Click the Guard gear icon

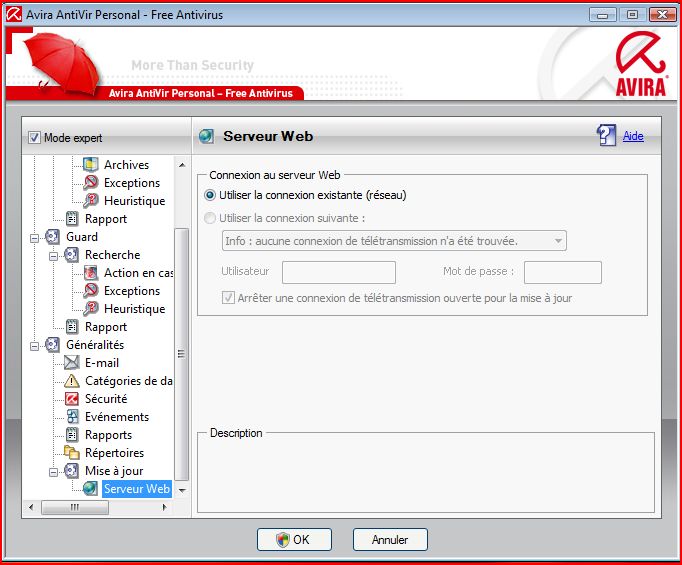(x=52, y=237)
